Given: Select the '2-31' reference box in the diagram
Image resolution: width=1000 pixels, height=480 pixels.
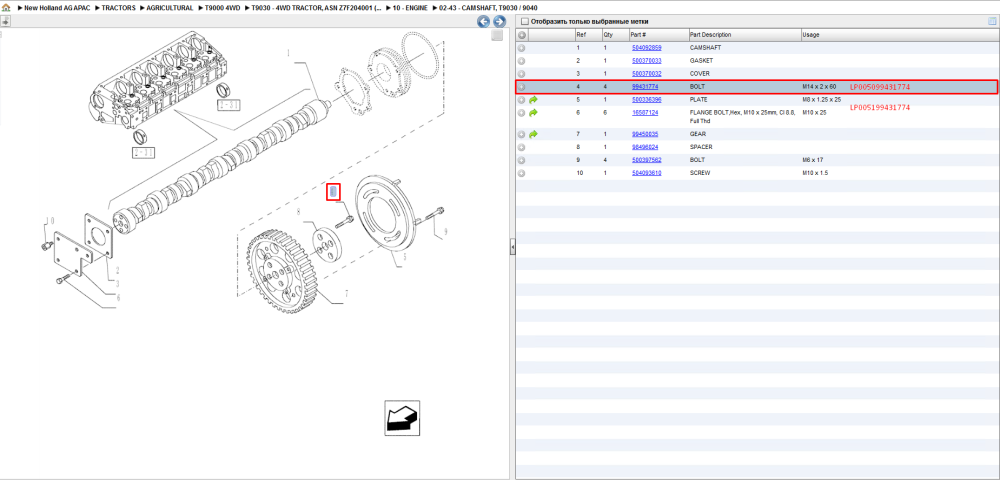Looking at the screenshot, I should 143,152.
